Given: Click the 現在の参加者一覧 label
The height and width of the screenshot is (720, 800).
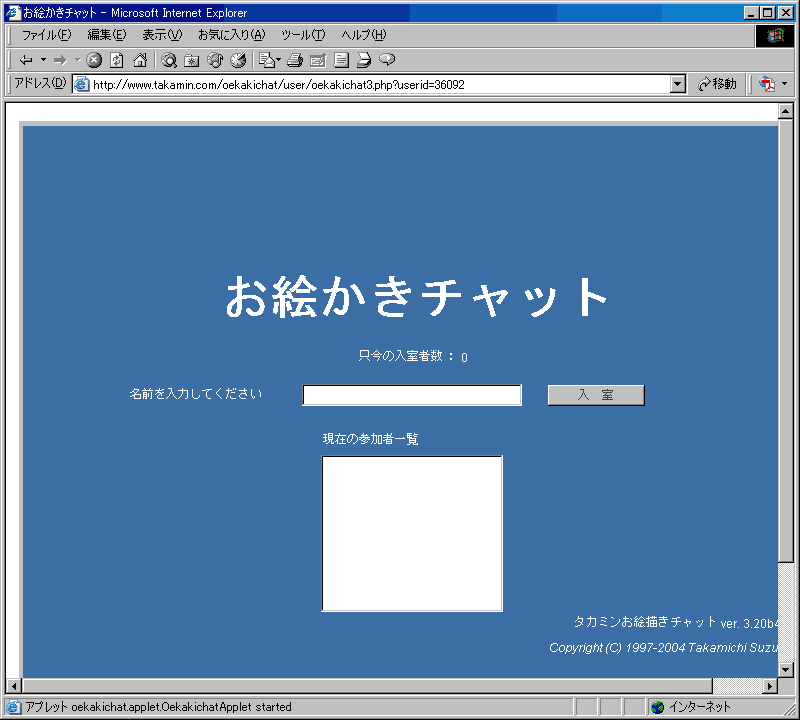Looking at the screenshot, I should [370, 439].
